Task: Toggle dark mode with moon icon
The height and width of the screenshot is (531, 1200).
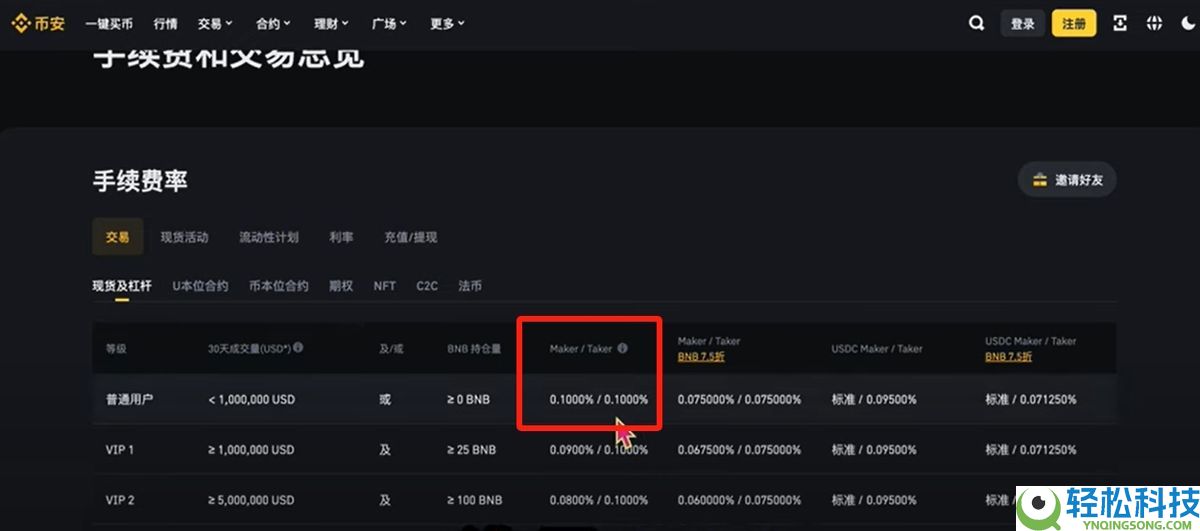Action: (x=1187, y=23)
